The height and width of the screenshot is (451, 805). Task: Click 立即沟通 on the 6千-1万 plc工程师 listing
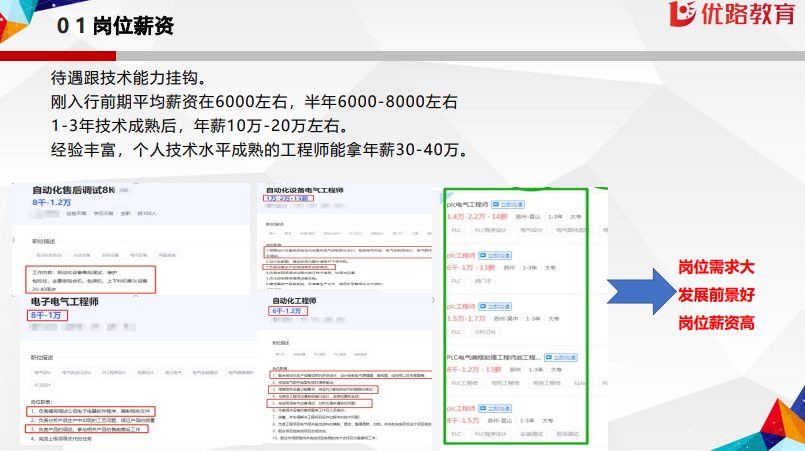pyautogui.click(x=495, y=255)
